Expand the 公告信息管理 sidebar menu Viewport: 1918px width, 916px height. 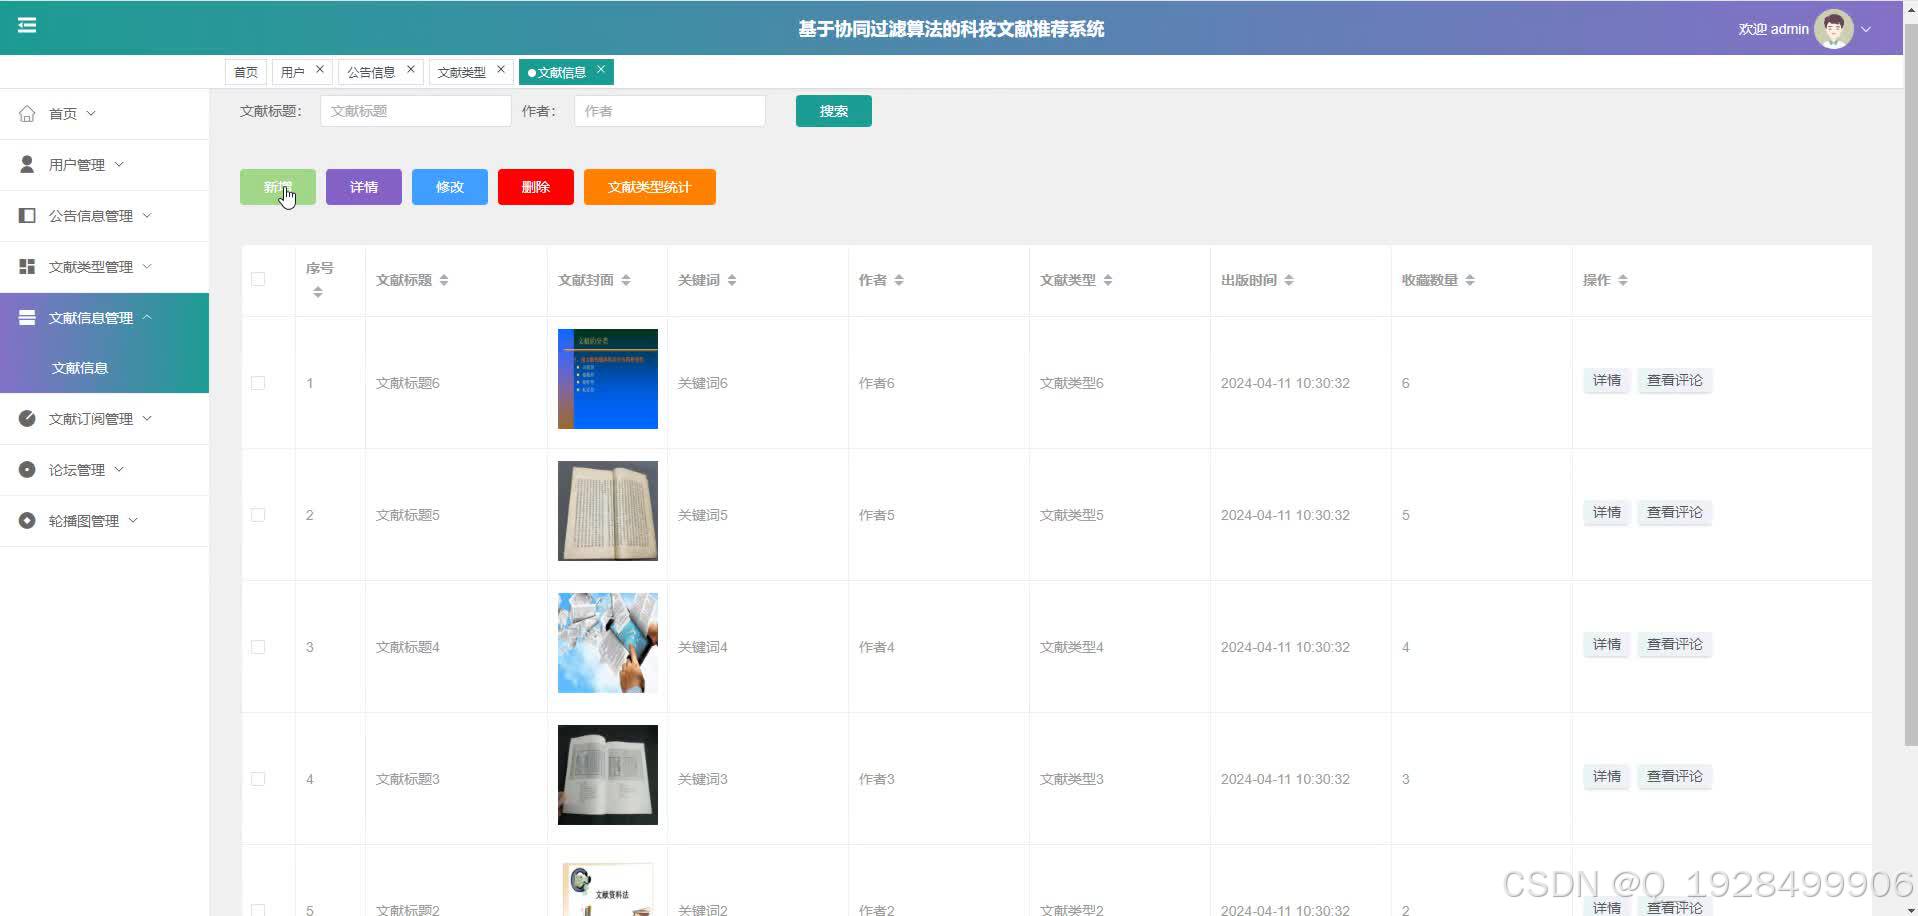point(147,215)
